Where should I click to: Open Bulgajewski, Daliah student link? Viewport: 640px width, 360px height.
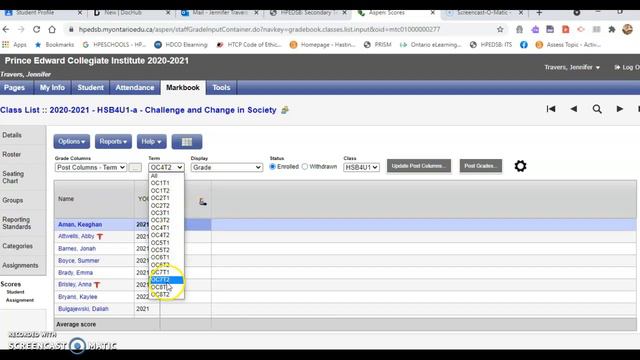tap(83, 309)
